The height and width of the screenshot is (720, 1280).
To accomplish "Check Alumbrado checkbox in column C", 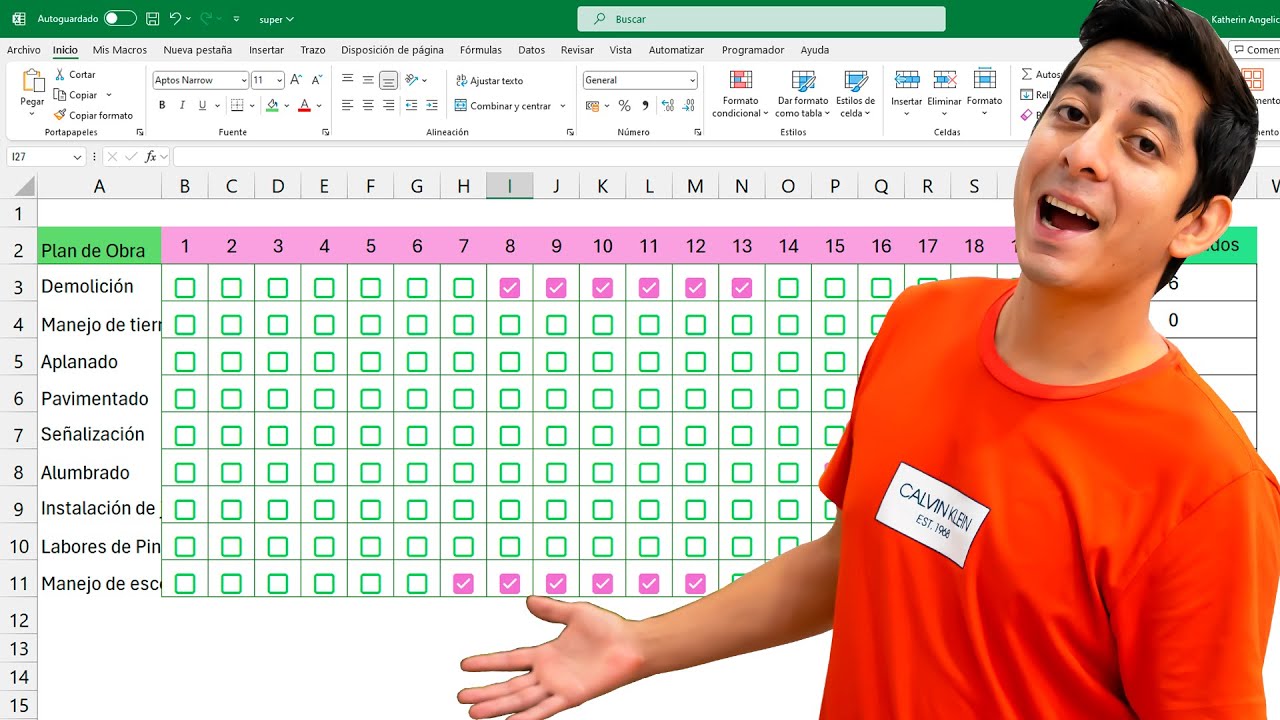I will click(231, 473).
